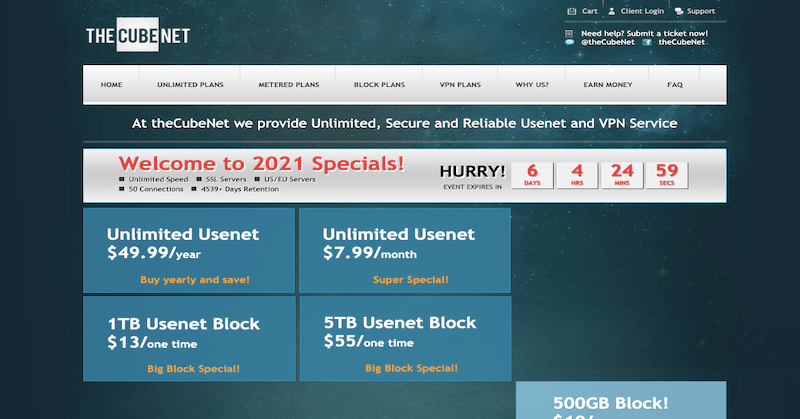800x419 pixels.
Task: Select Unlimited Usenet $7.99/month plan
Action: (x=405, y=250)
